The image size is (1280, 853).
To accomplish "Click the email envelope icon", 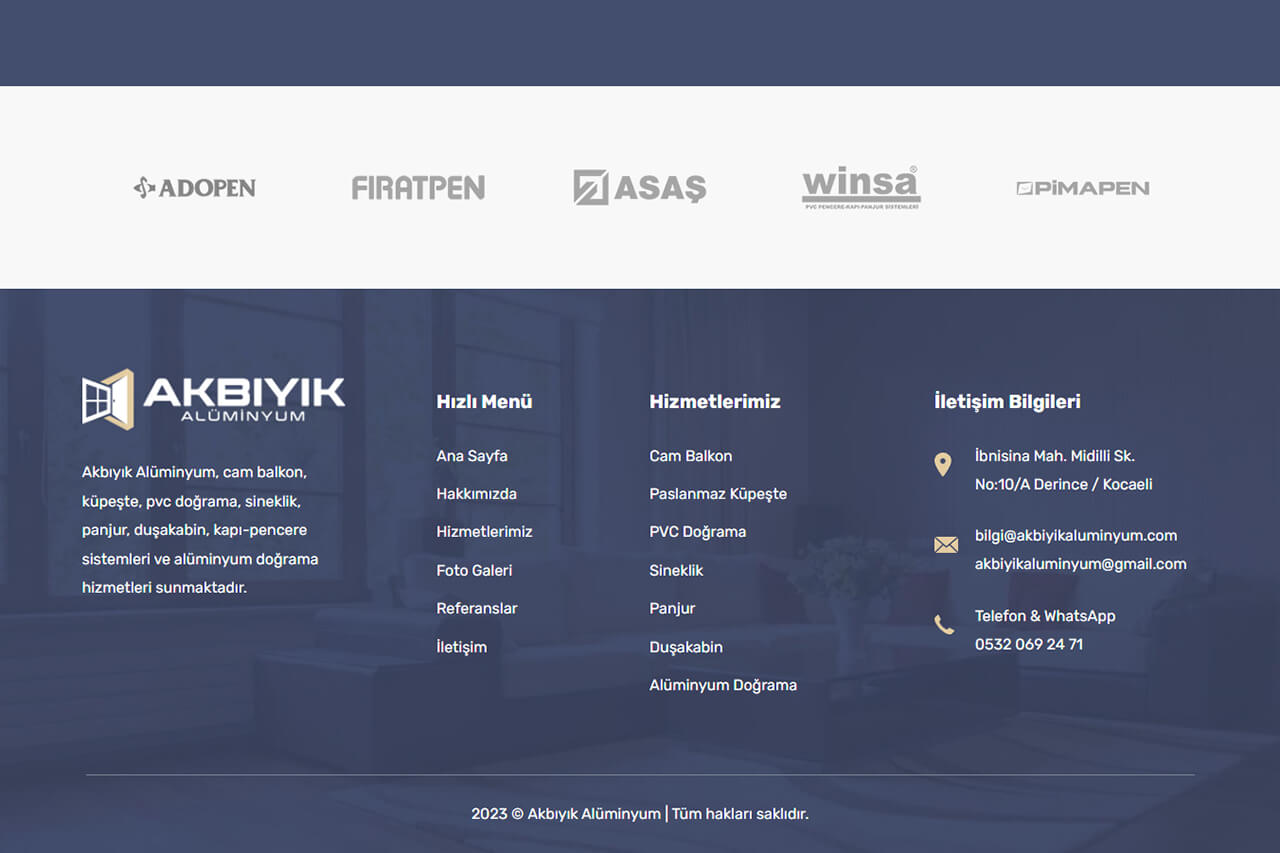I will 945,545.
